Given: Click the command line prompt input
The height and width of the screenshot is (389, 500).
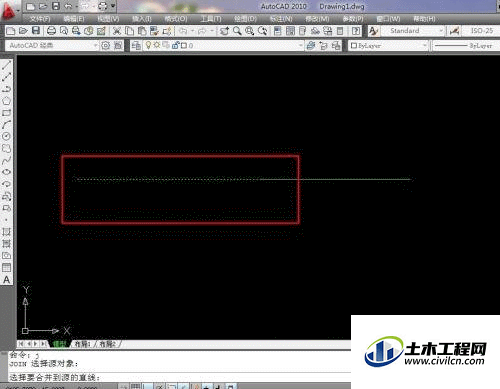Looking at the screenshot, I should [180, 377].
